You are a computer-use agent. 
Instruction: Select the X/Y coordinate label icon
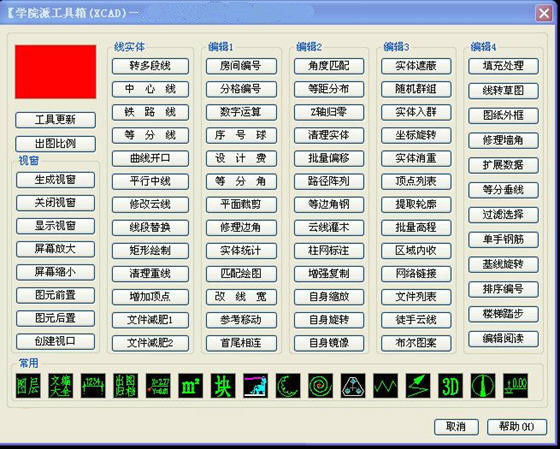pos(158,386)
